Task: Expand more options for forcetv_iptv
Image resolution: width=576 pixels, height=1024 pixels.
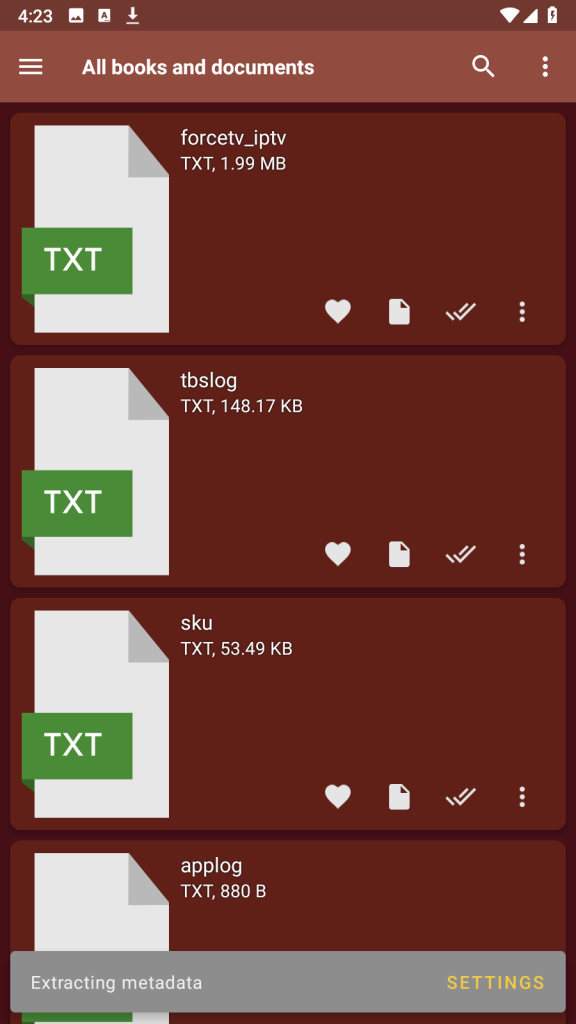Action: [x=521, y=312]
